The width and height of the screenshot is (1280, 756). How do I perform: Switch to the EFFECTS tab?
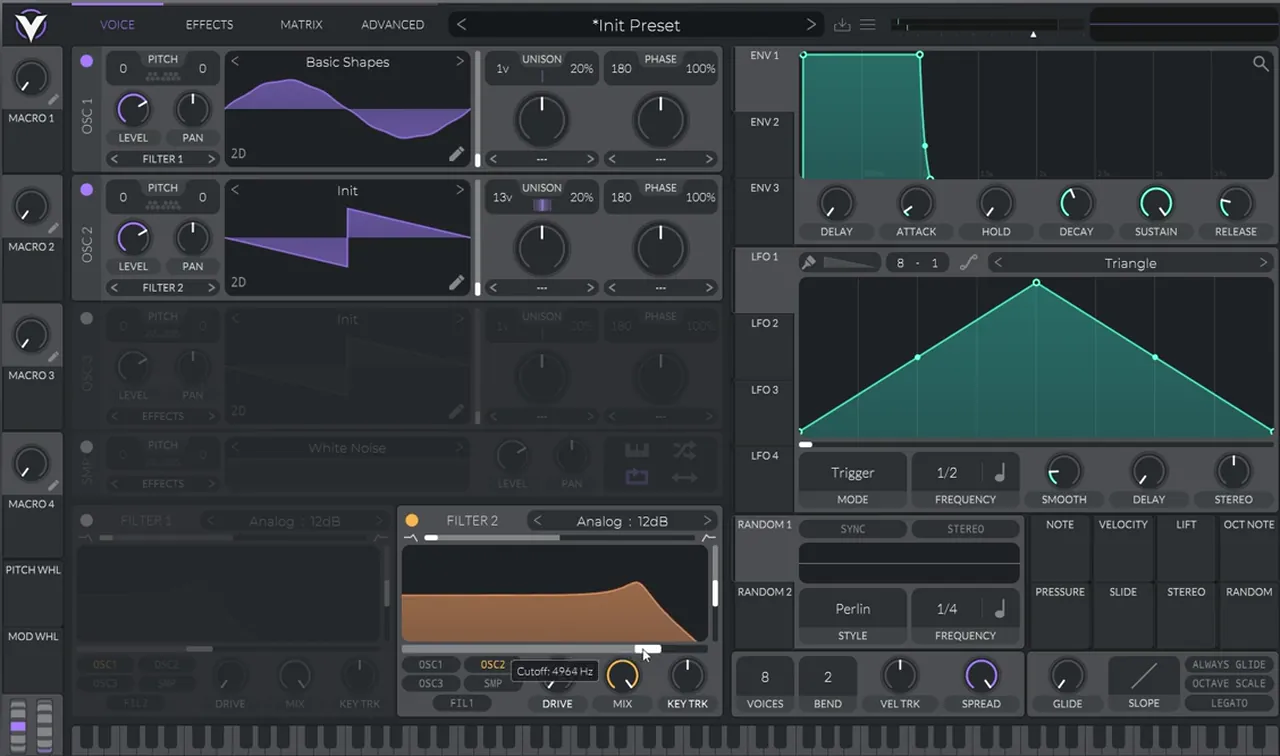tap(210, 24)
